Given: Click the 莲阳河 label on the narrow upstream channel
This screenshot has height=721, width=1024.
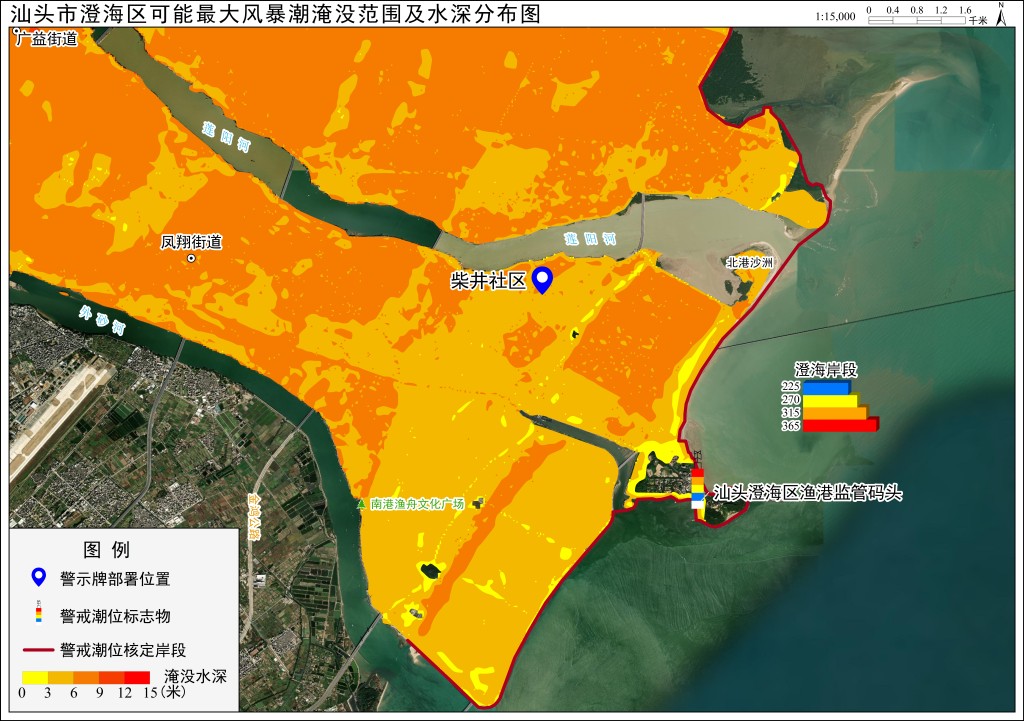Looking at the screenshot, I should pyautogui.click(x=226, y=136).
